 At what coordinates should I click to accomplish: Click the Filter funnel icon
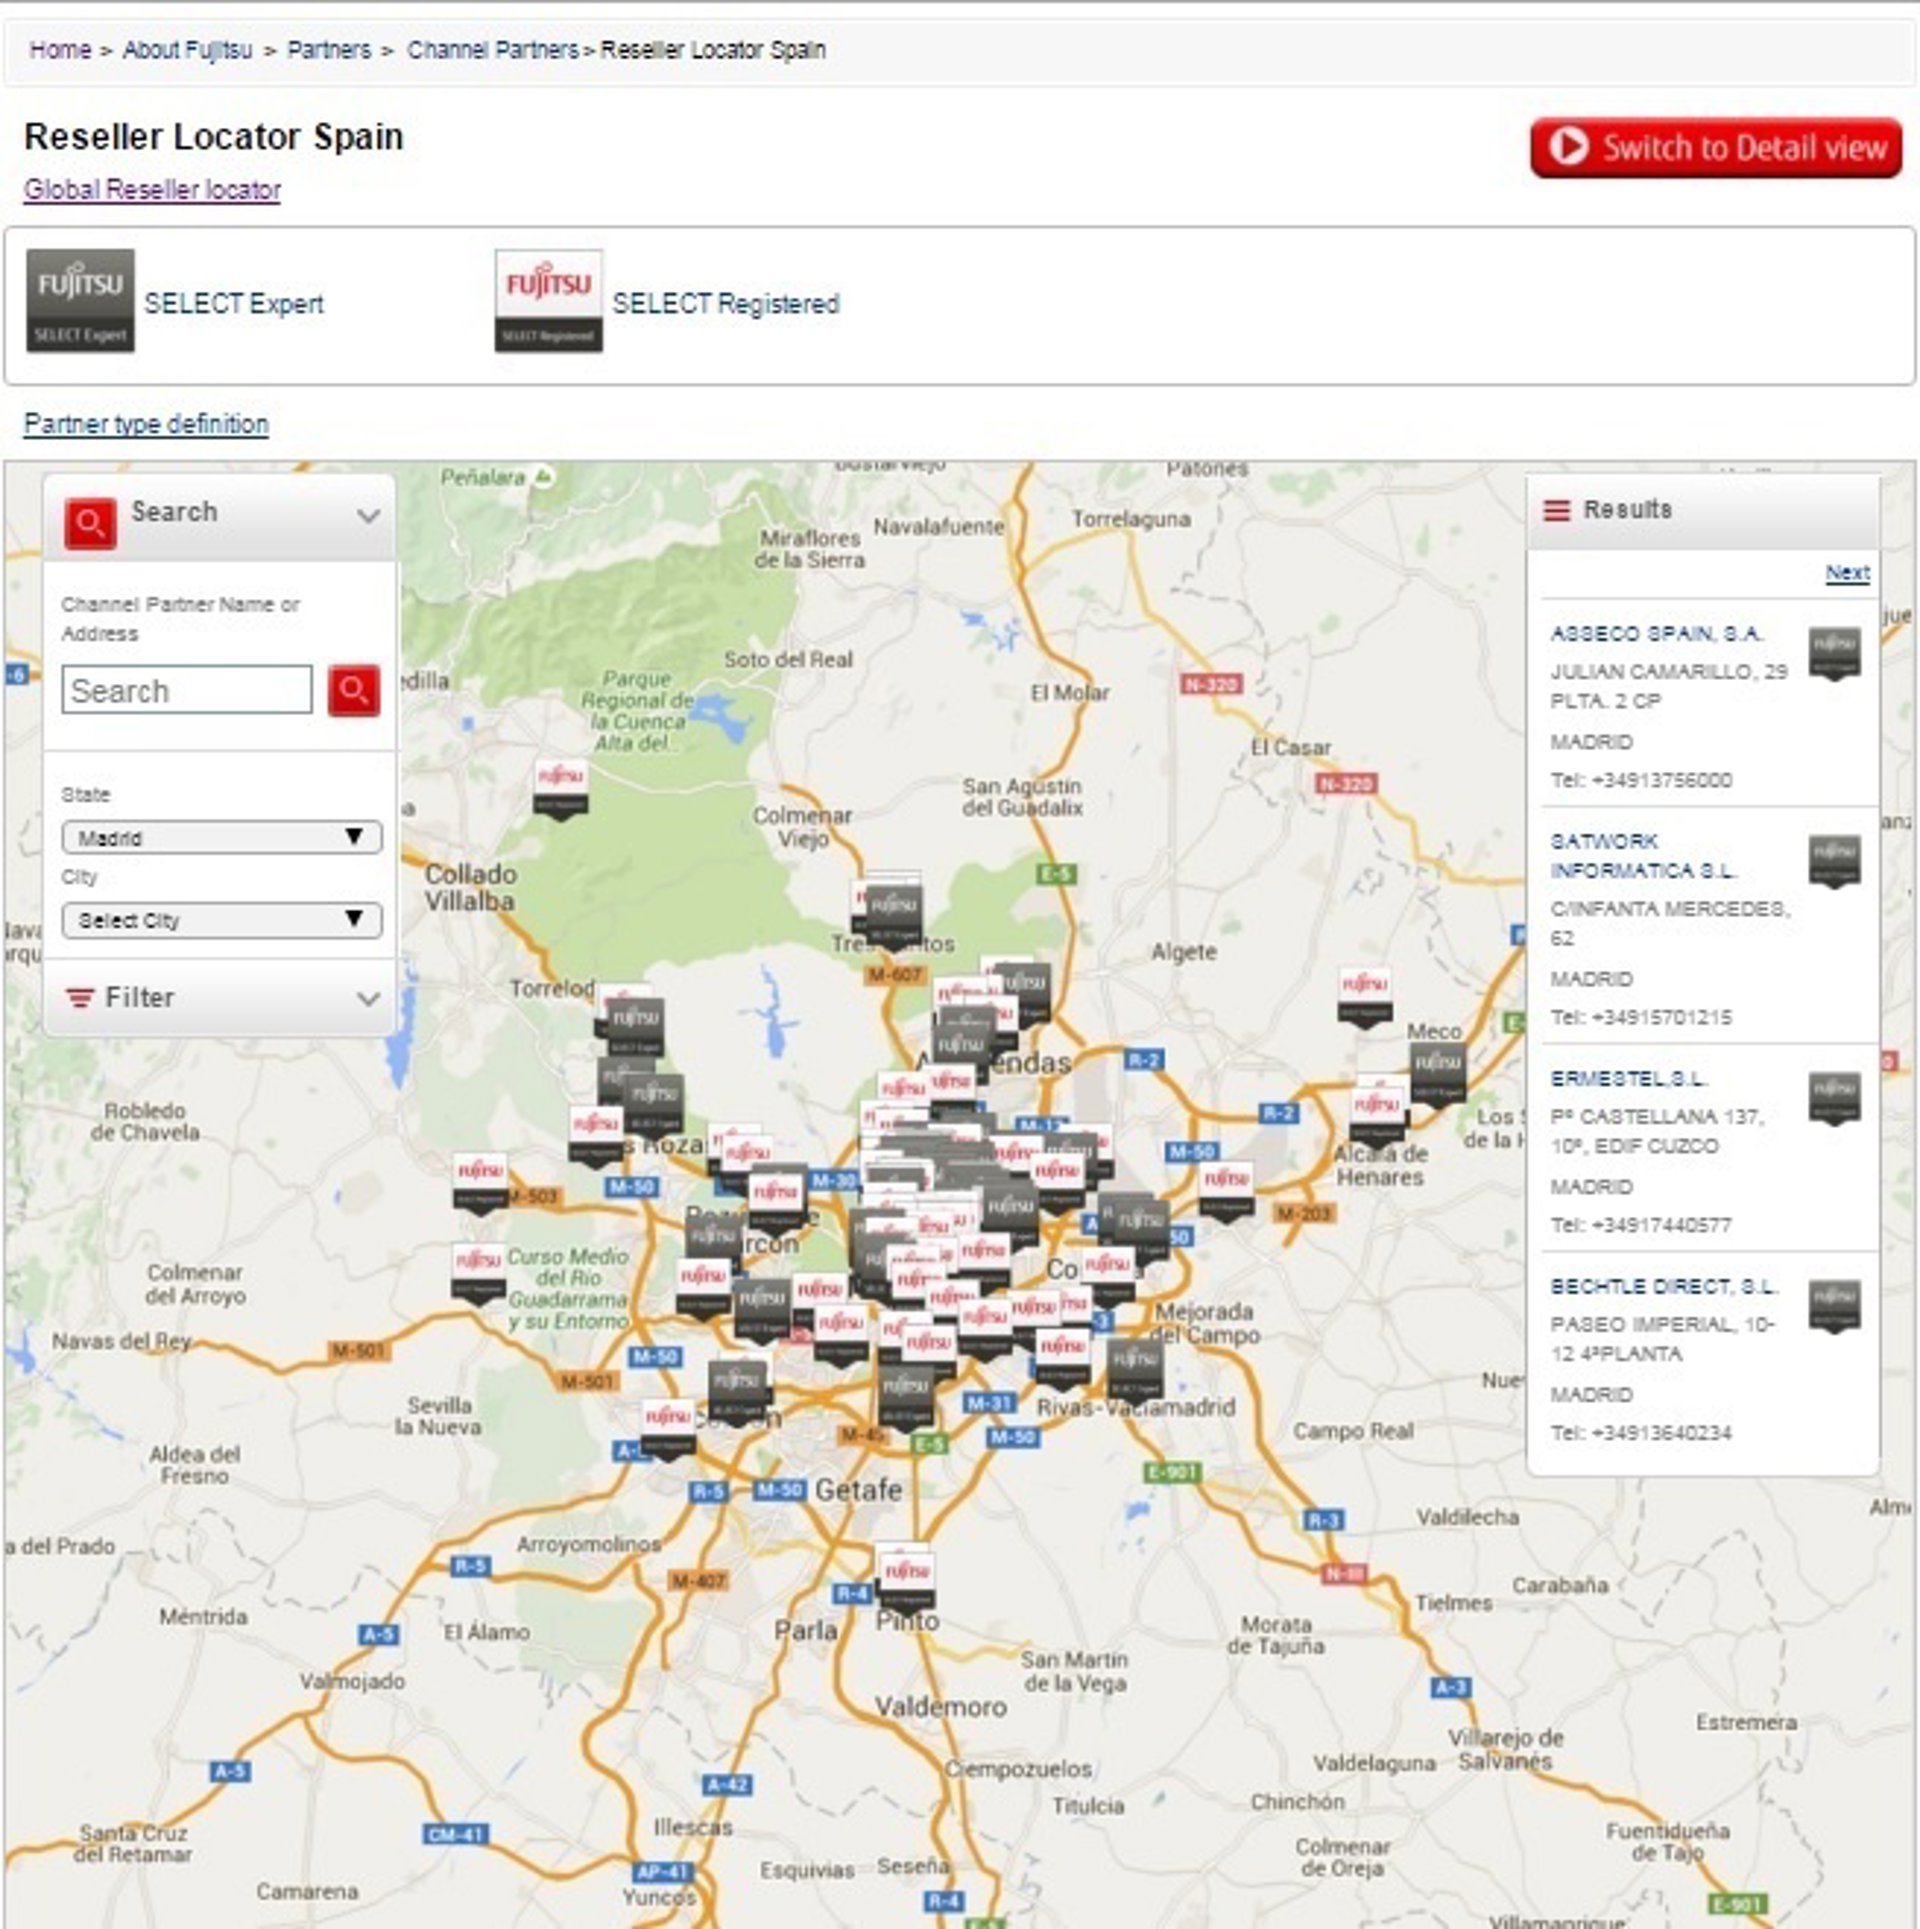click(x=79, y=998)
